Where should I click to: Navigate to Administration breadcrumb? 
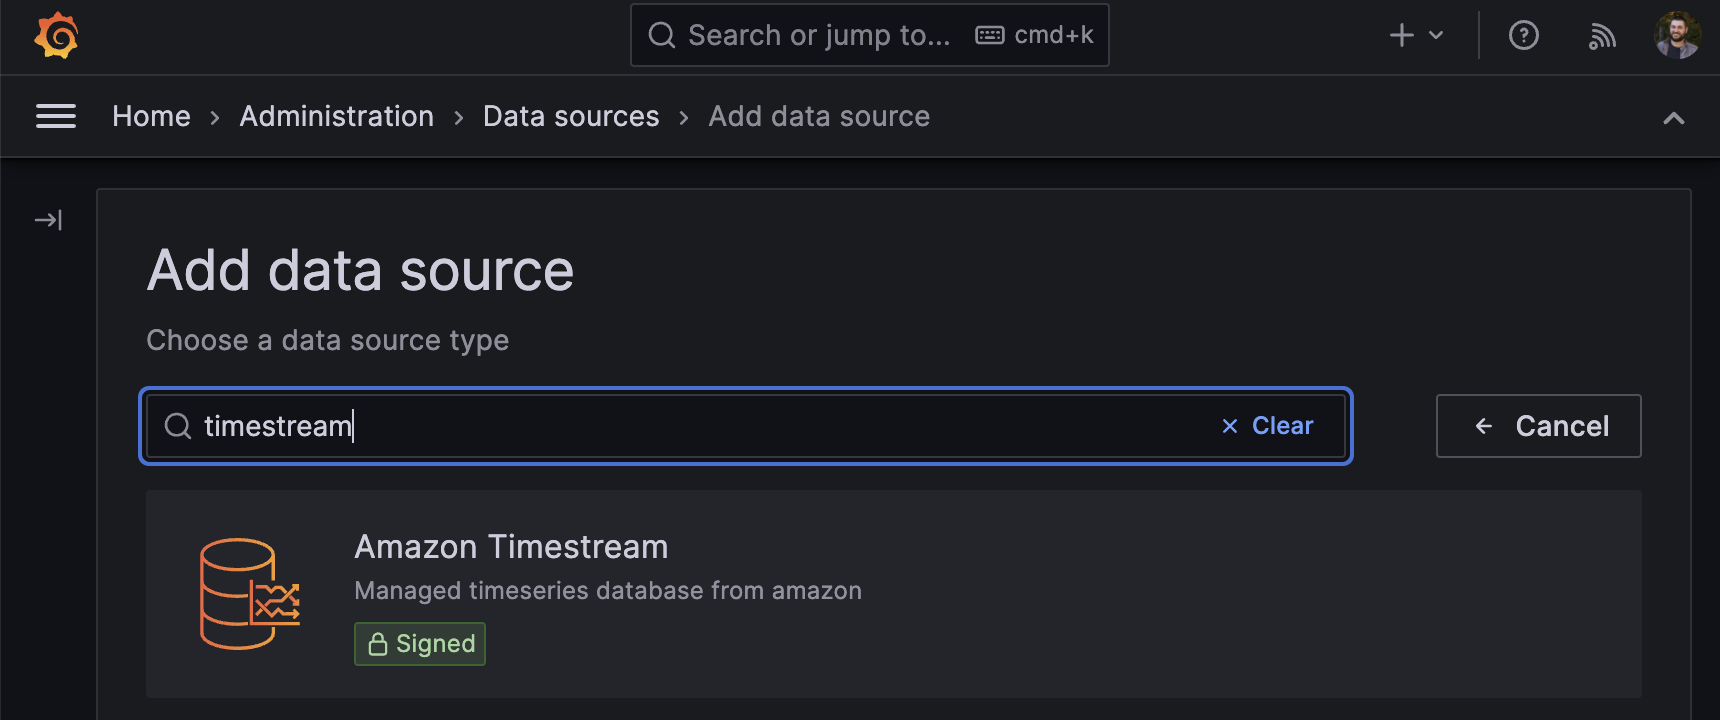coord(336,116)
